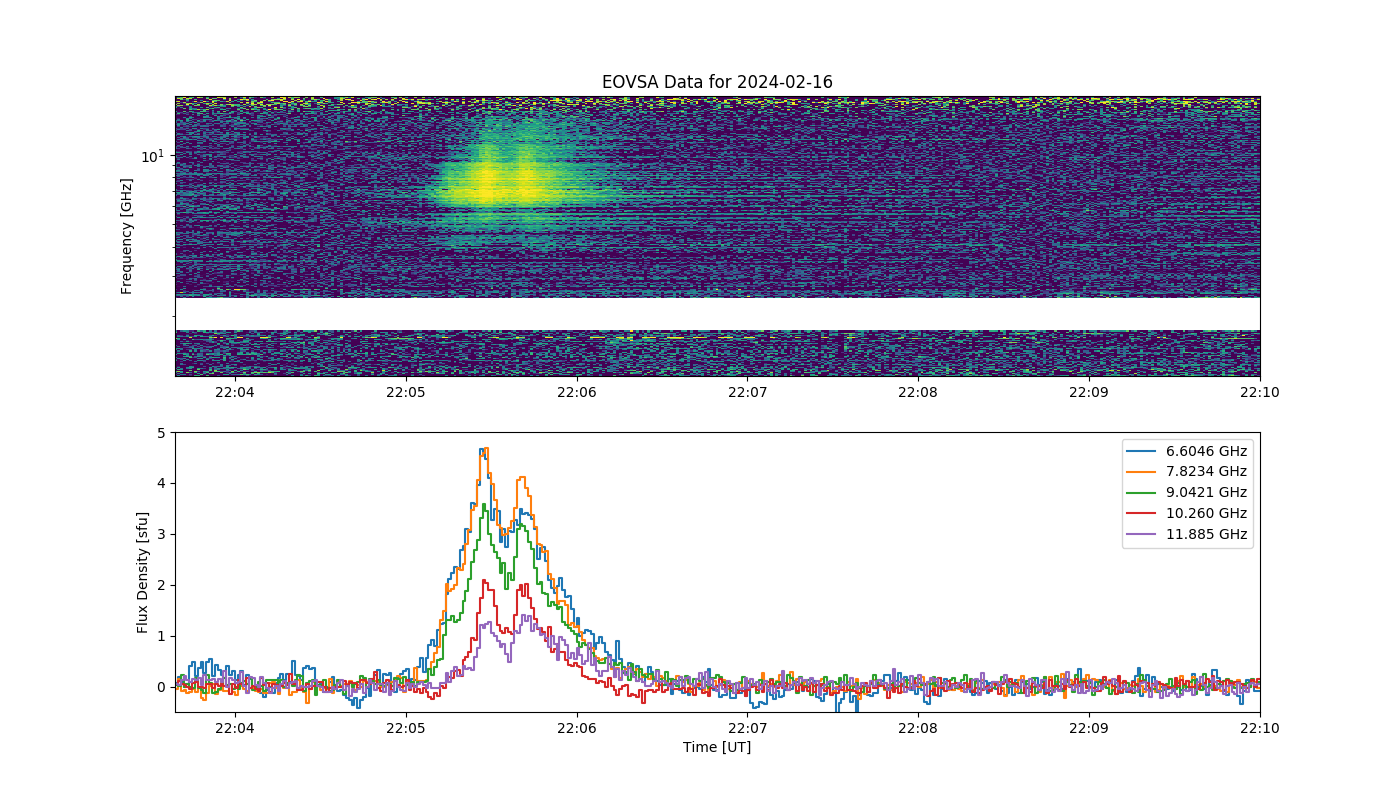Select the 10.260 GHz legend label
The image size is (1400, 800).
(1207, 513)
